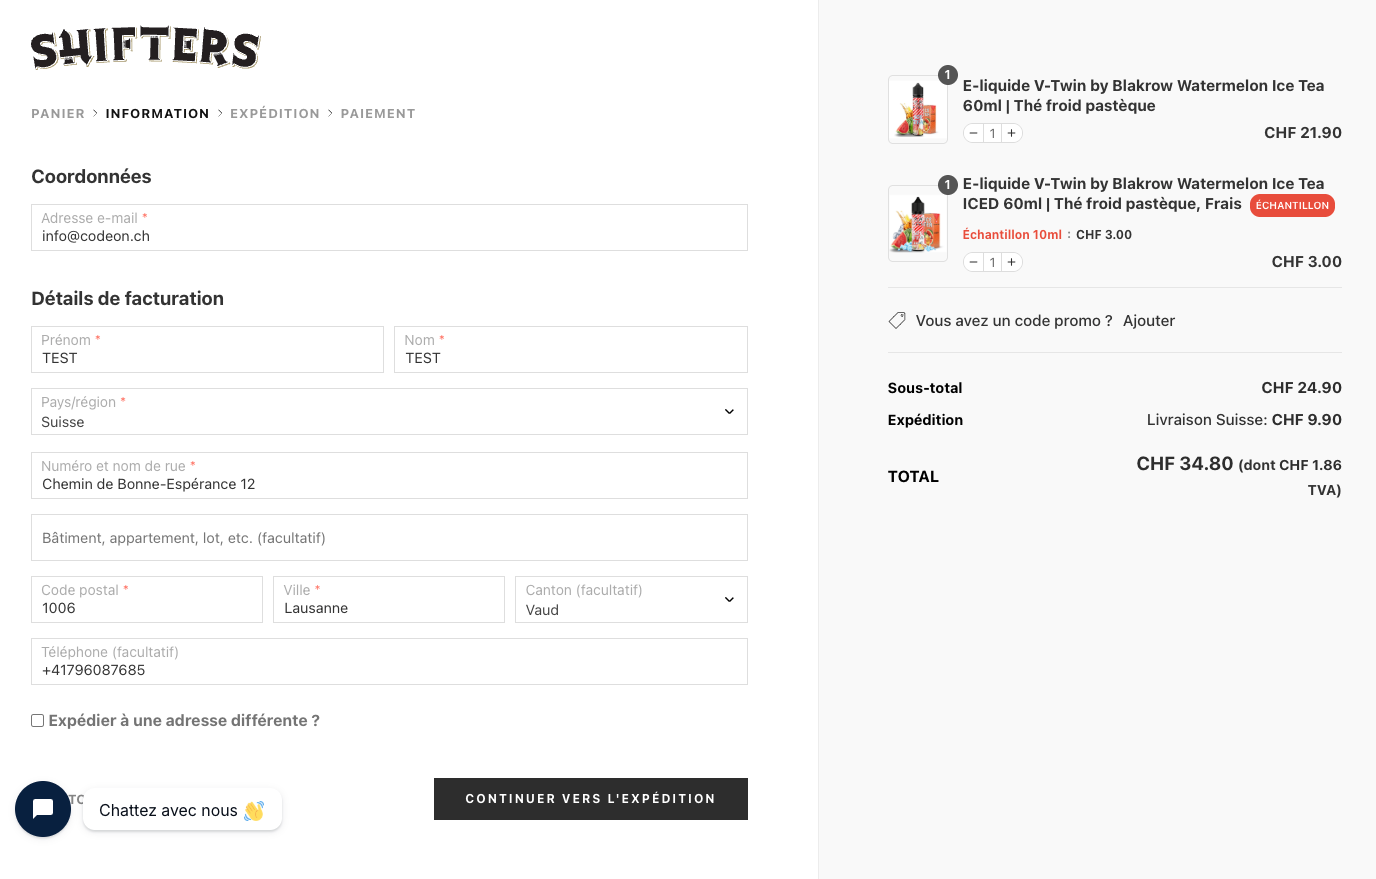Decrease quantity of Watermelon Ice Tea 60ml
Image resolution: width=1376 pixels, height=879 pixels.
[x=973, y=133]
